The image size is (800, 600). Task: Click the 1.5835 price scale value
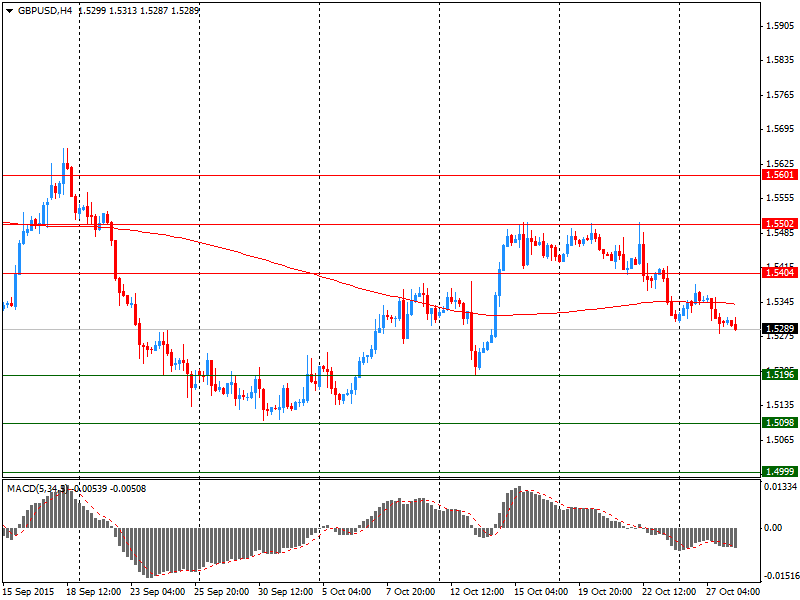(781, 60)
